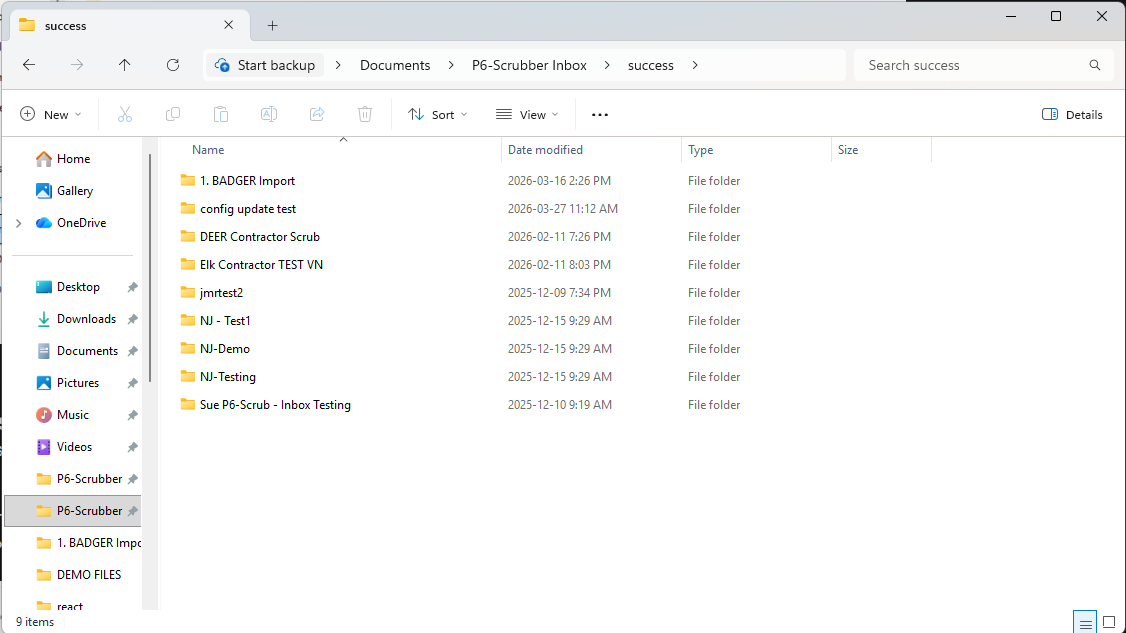
Task: Cut the selection using the scissors icon
Action: pos(124,114)
